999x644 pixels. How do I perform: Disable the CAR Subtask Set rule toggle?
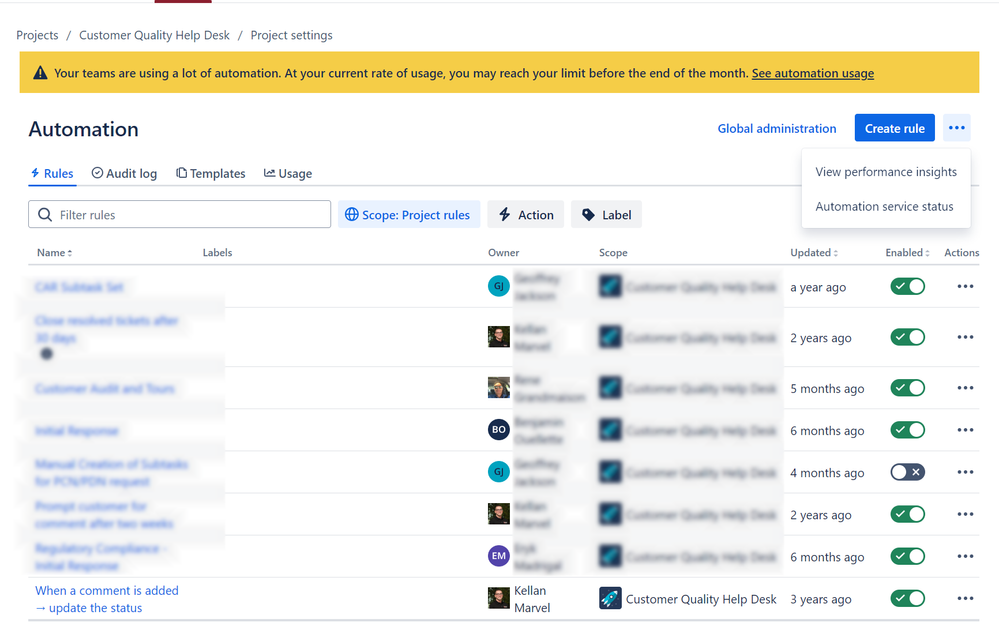(x=908, y=287)
